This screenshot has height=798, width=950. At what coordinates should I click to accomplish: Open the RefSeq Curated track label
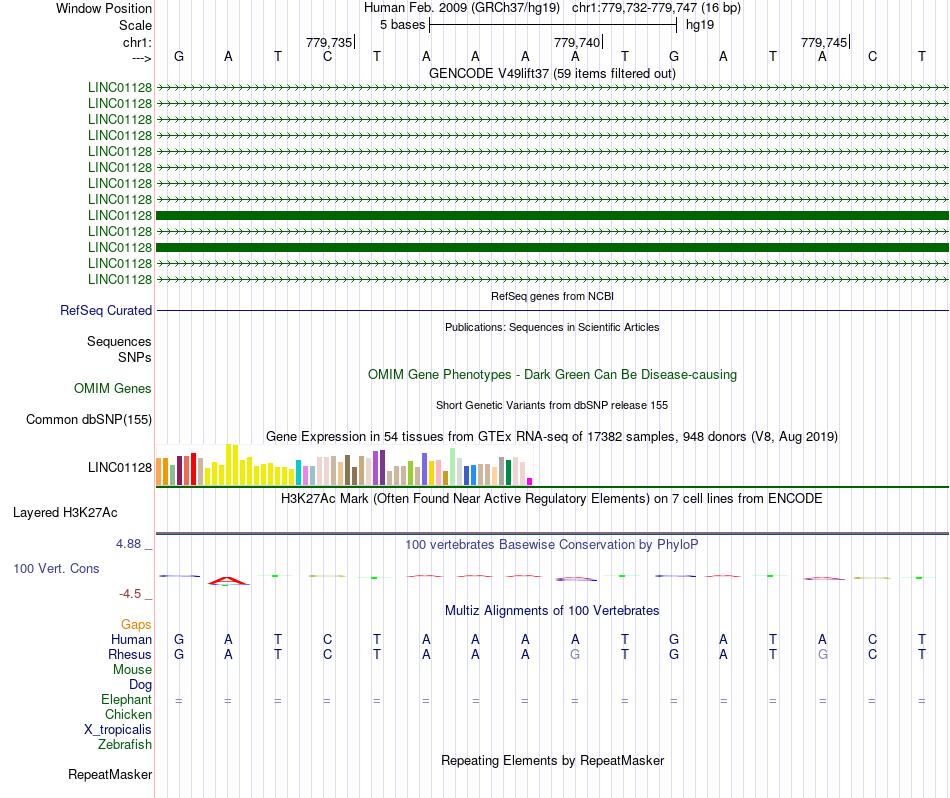[x=106, y=311]
